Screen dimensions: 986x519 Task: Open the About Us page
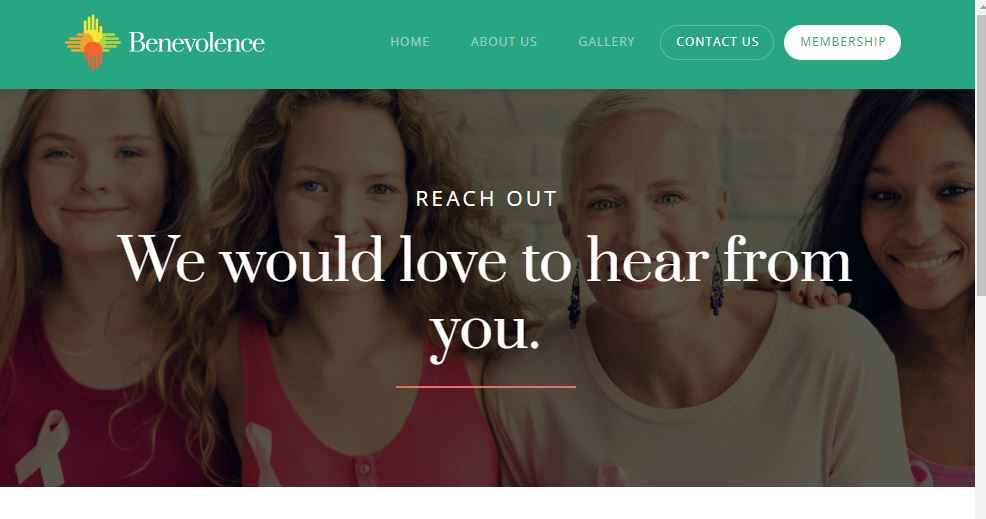[x=504, y=42]
